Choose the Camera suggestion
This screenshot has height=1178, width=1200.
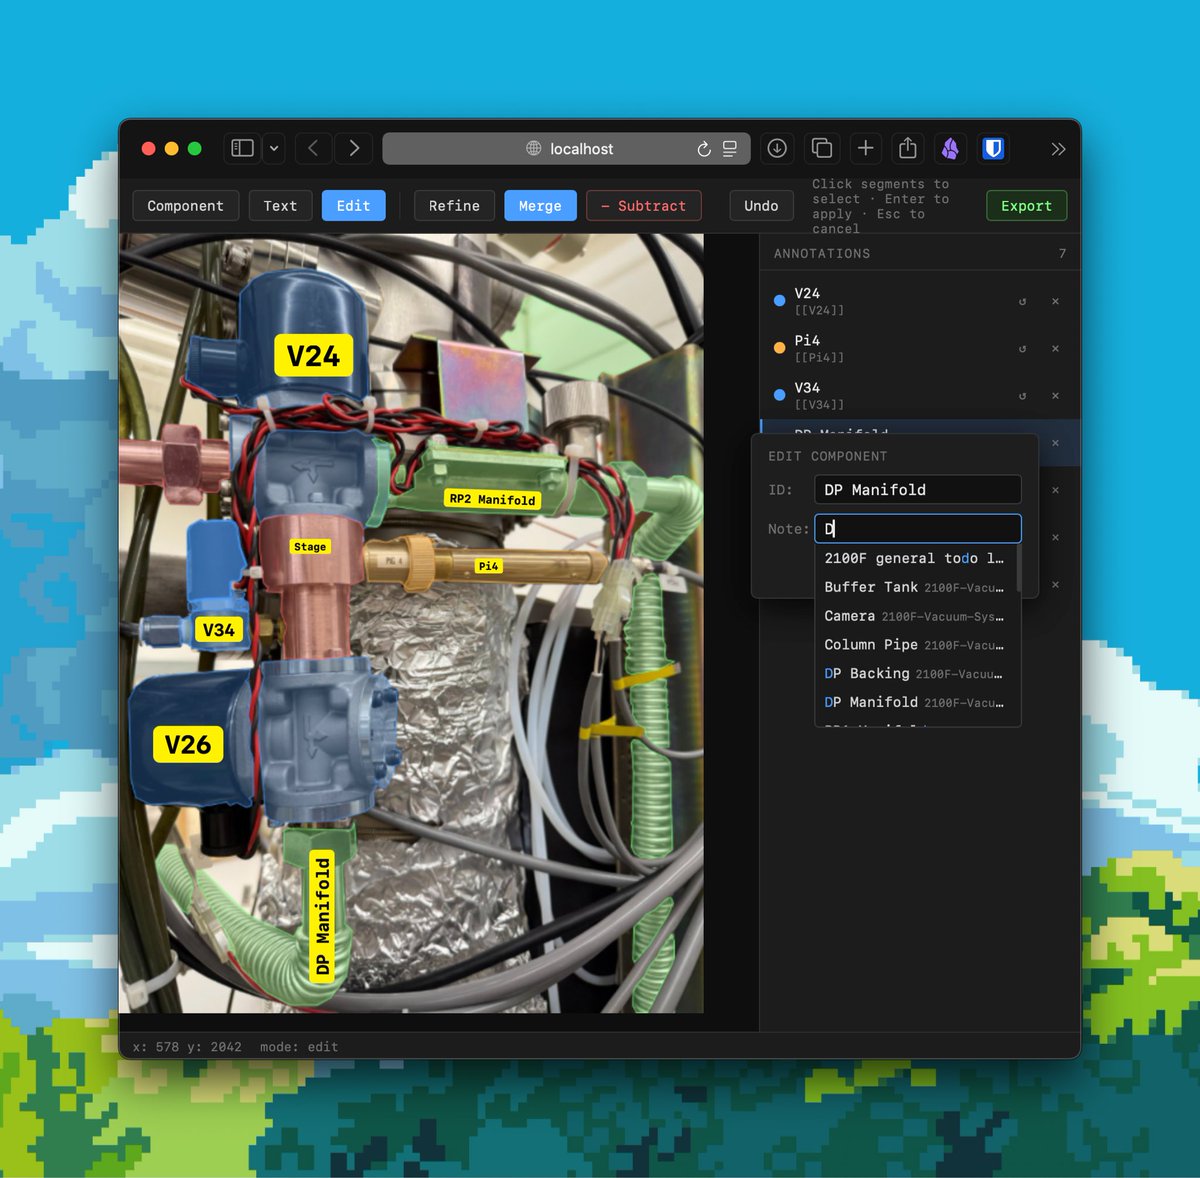pos(916,617)
